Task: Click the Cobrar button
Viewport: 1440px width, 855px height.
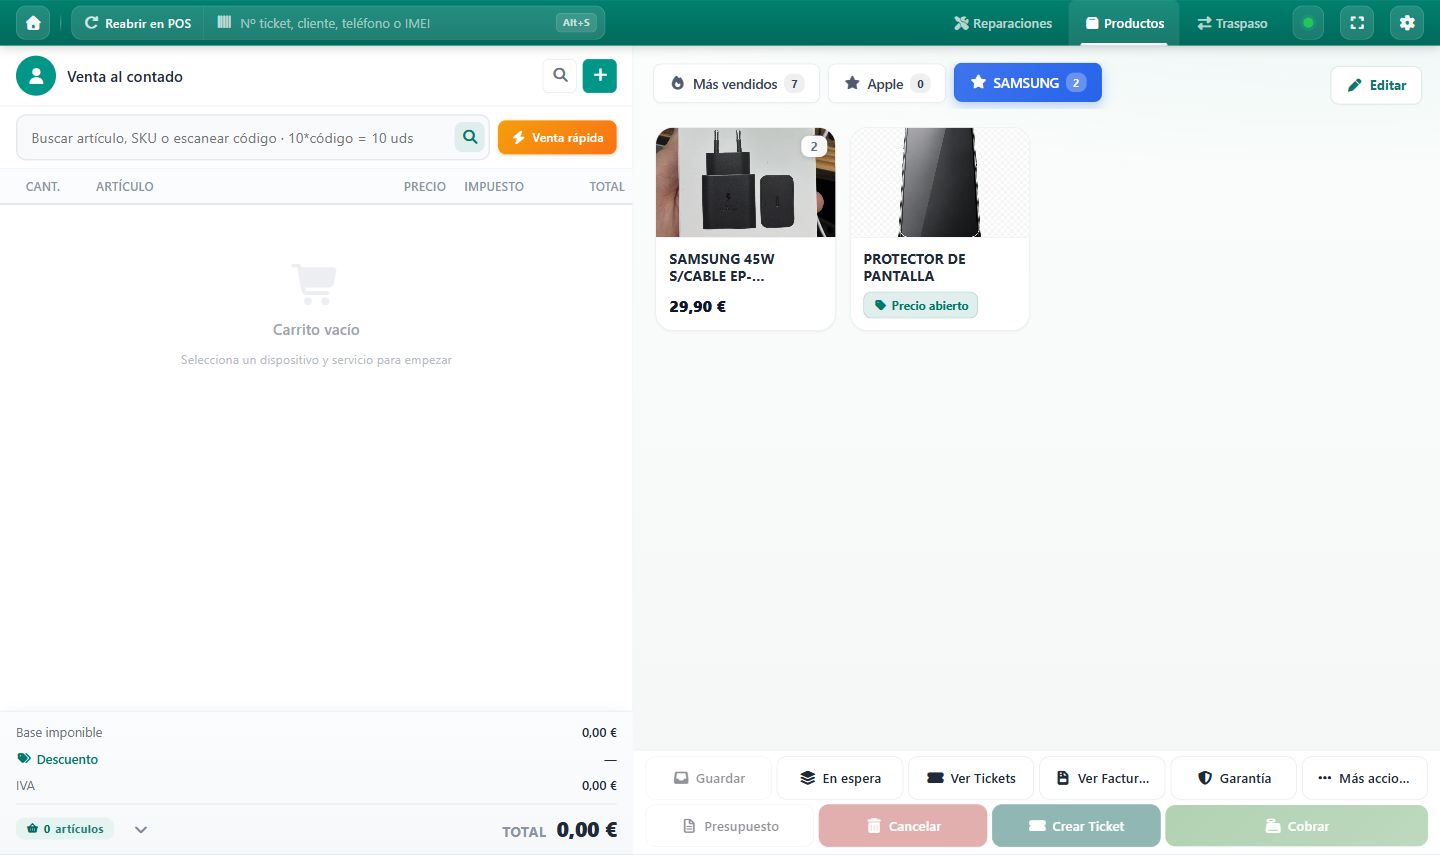Action: 1296,826
